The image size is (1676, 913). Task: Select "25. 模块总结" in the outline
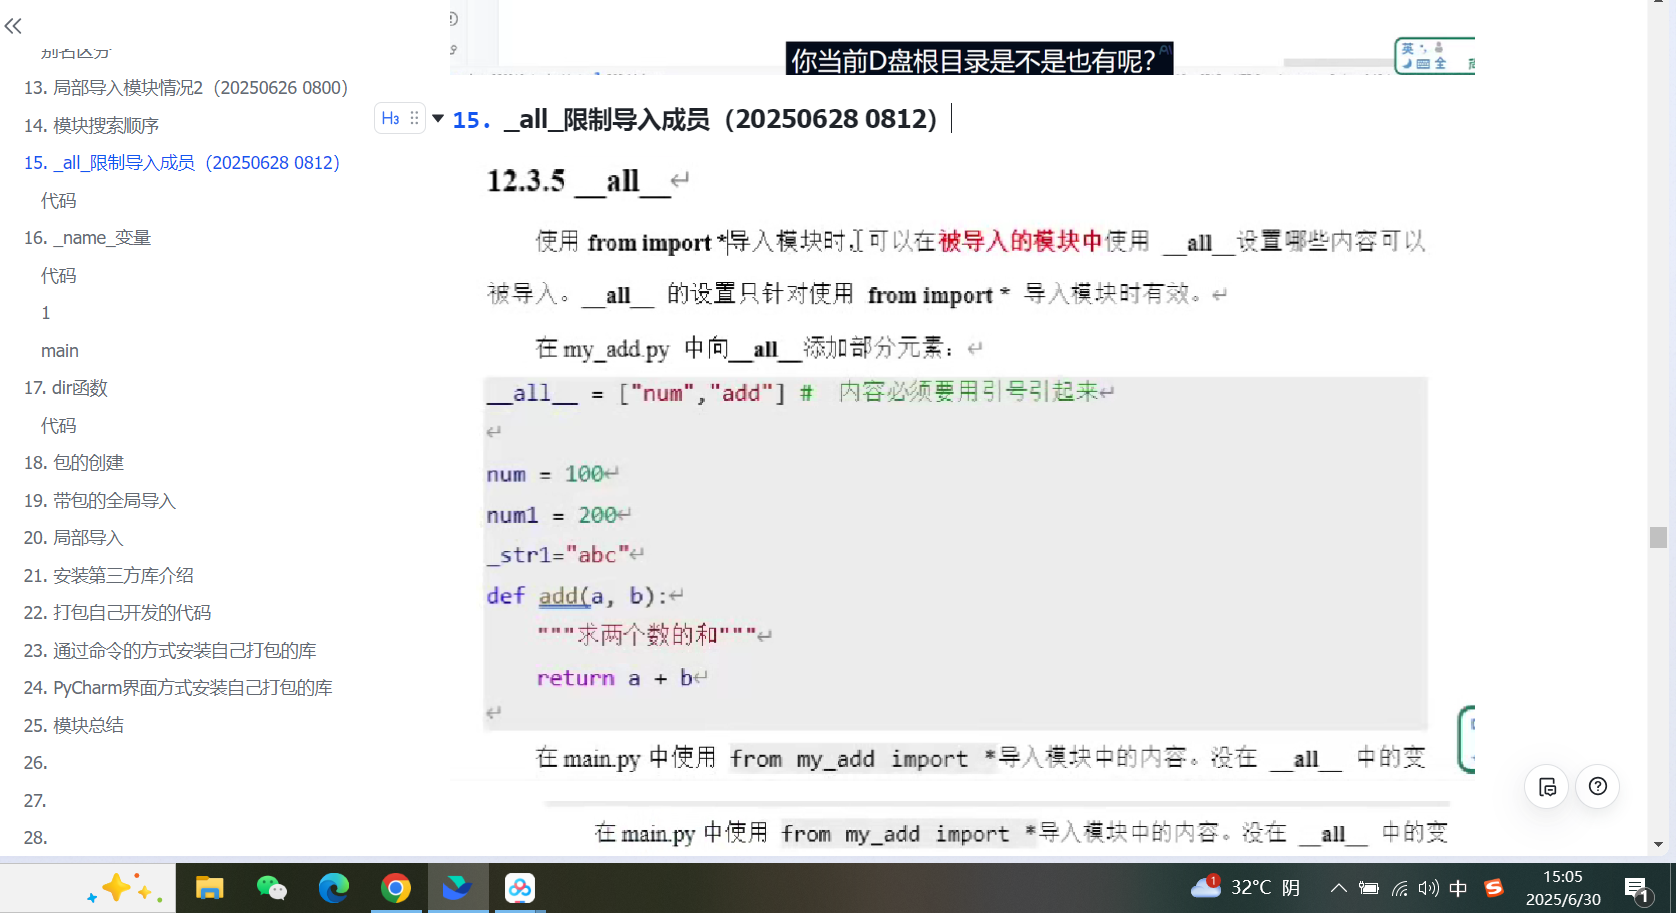point(74,725)
